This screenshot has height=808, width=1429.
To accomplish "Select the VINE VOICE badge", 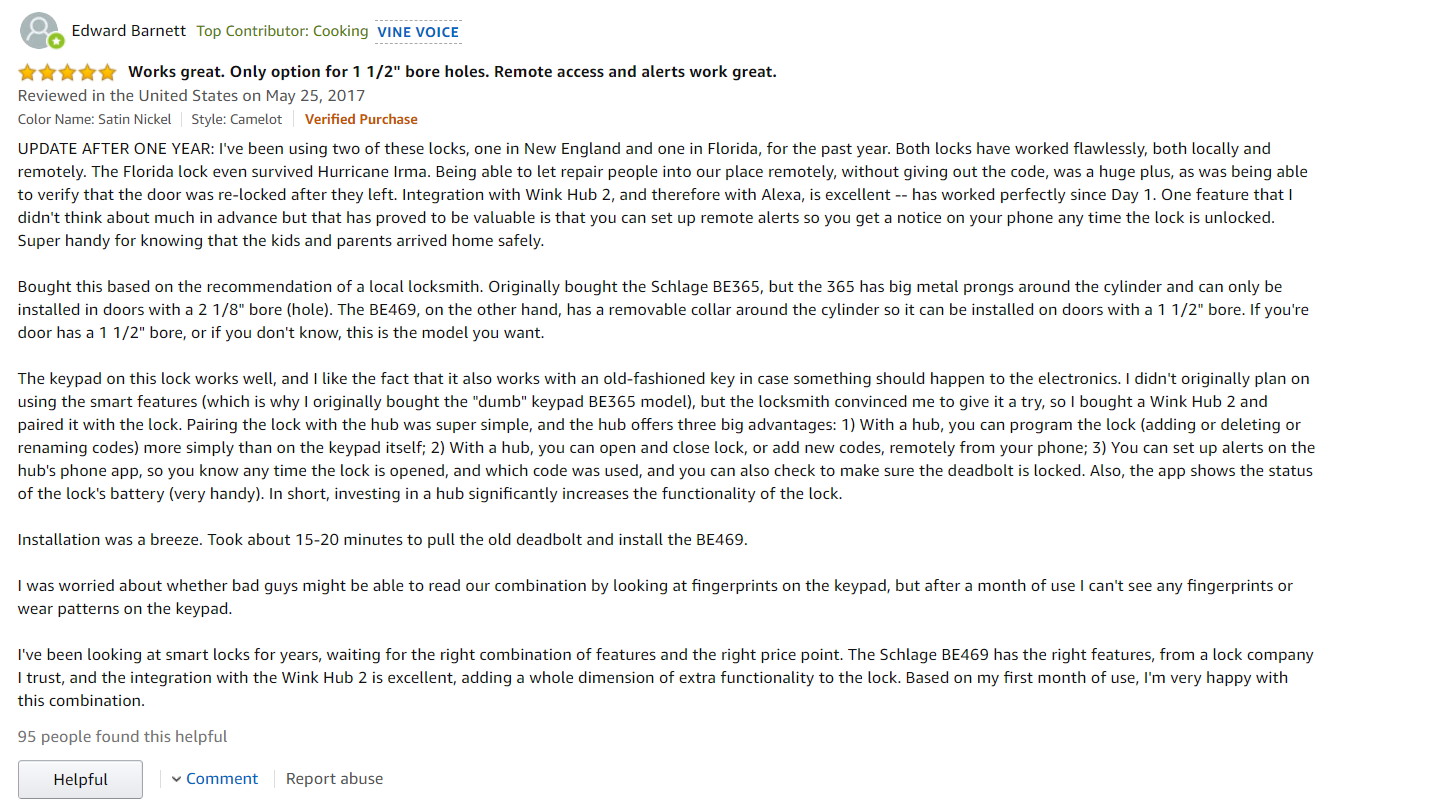I will point(418,32).
